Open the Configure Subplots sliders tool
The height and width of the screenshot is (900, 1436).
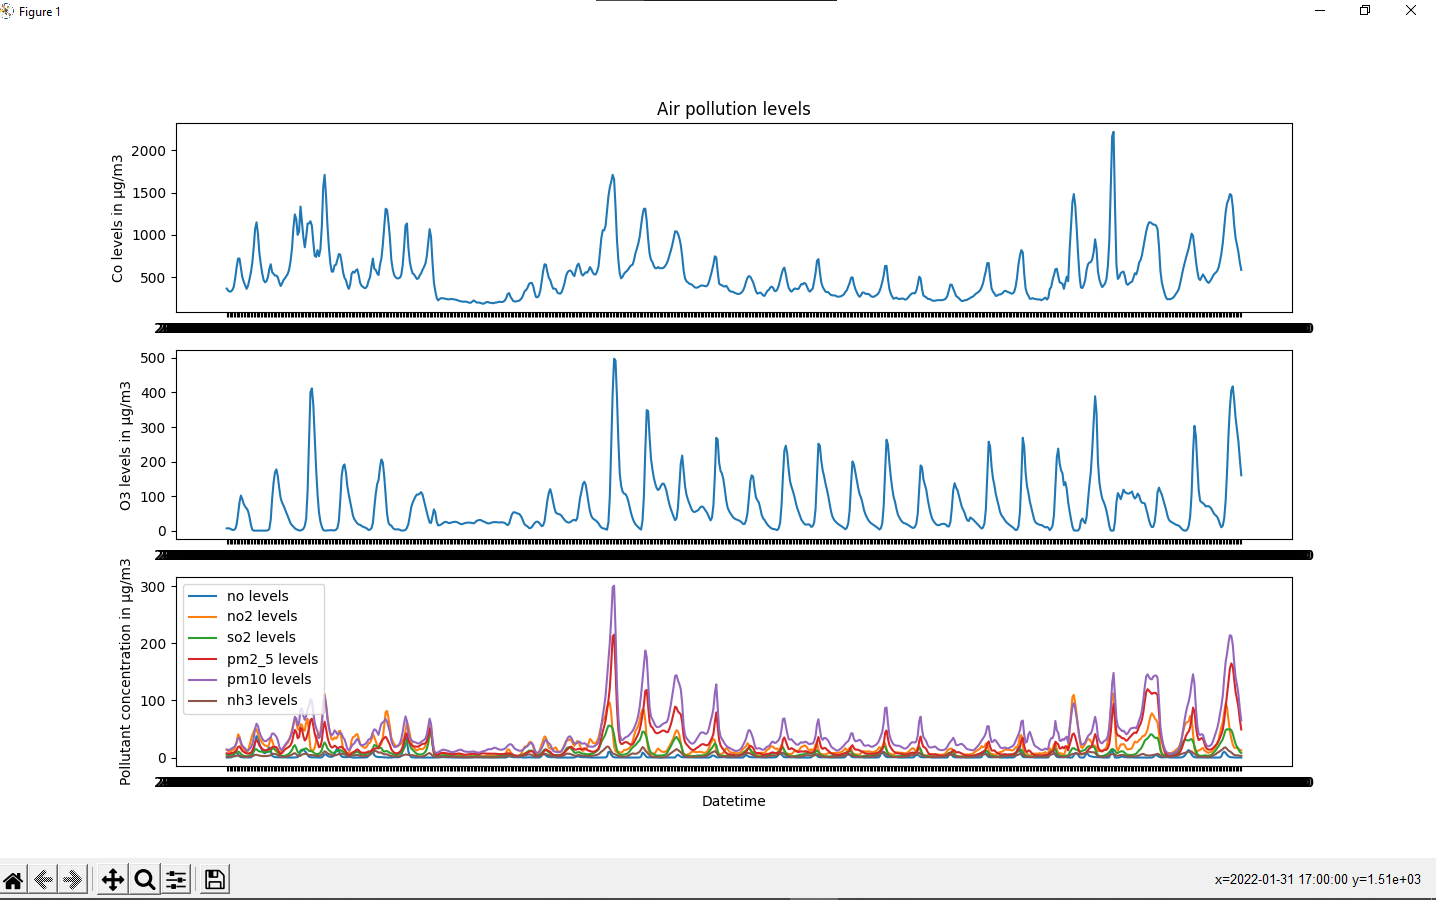[176, 879]
